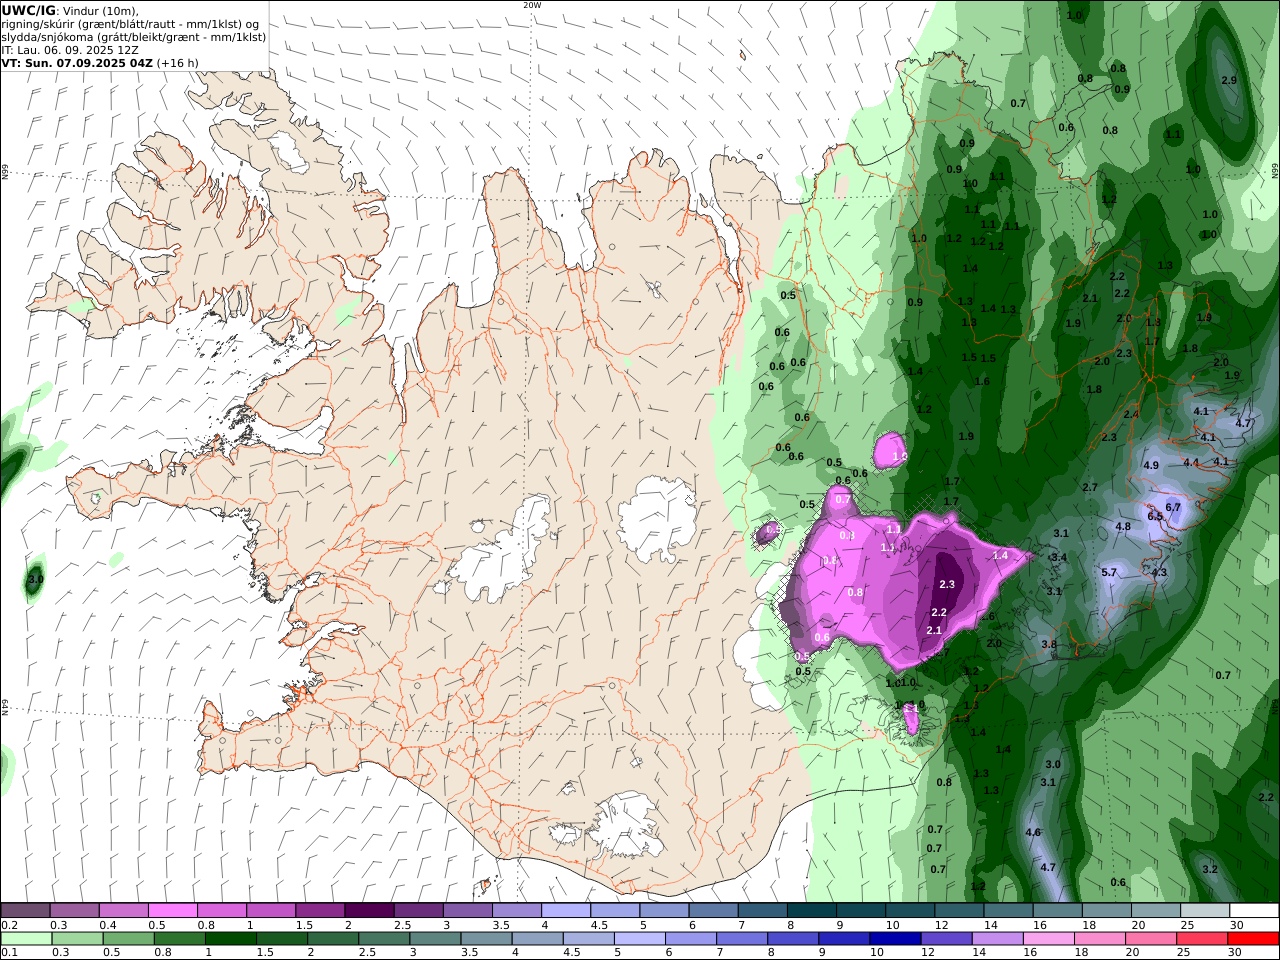
Task: Click the light pink 16–18 legend swatch
Action: (x=1047, y=939)
